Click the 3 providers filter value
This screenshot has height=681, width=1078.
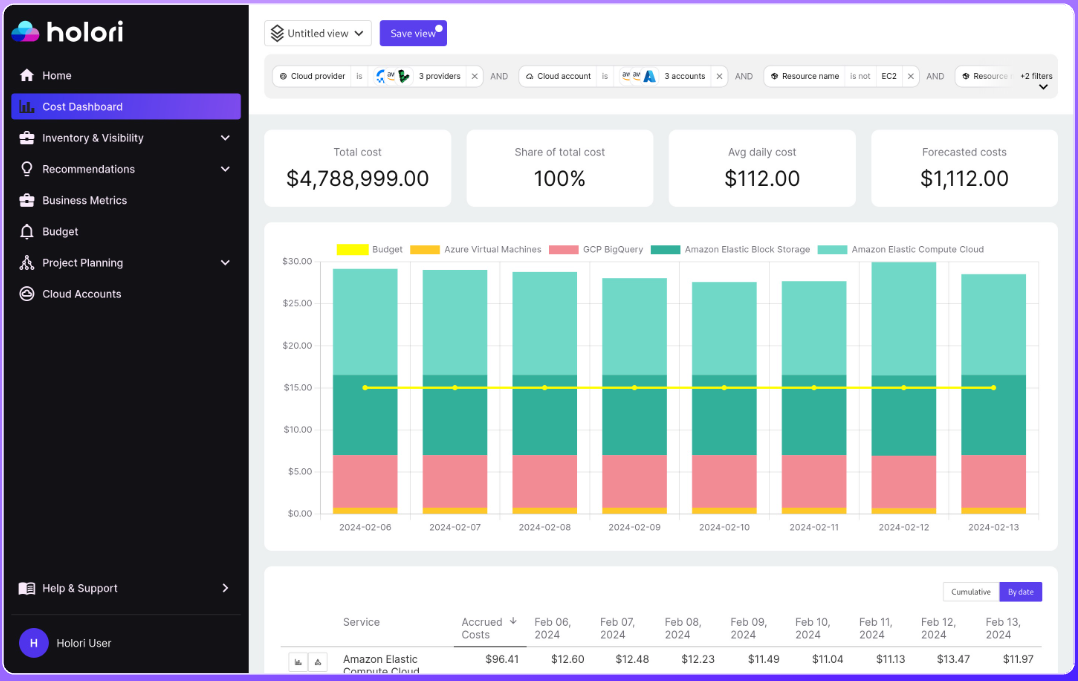point(439,76)
